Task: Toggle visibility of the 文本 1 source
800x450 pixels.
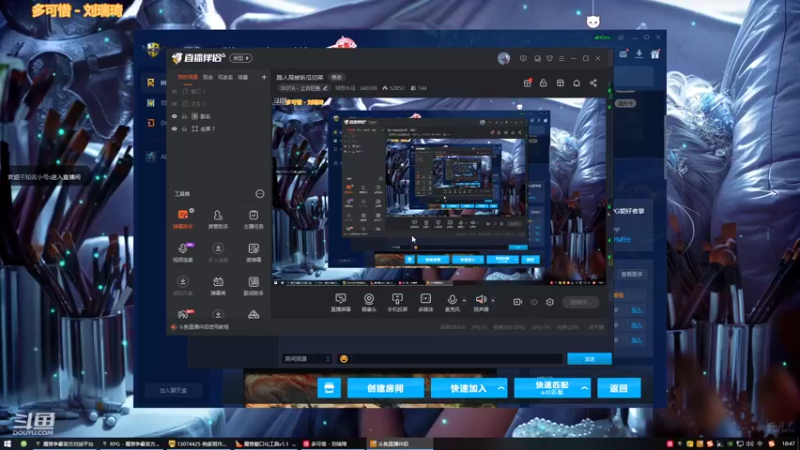Action: 174,104
